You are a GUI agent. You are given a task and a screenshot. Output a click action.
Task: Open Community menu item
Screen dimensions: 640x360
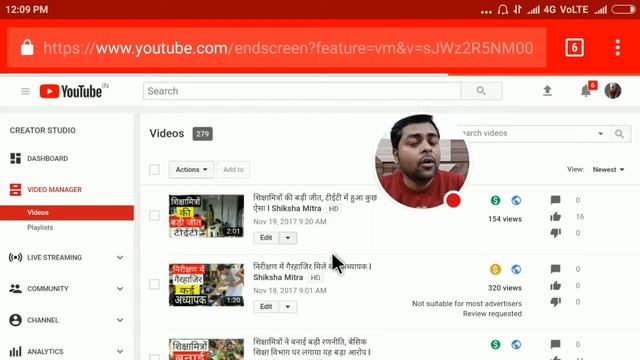point(48,289)
